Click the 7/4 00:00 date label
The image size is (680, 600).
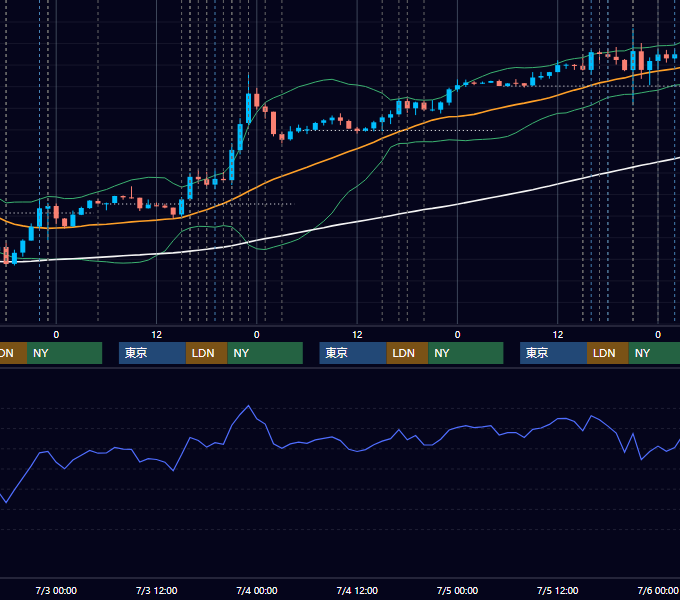pyautogui.click(x=257, y=590)
